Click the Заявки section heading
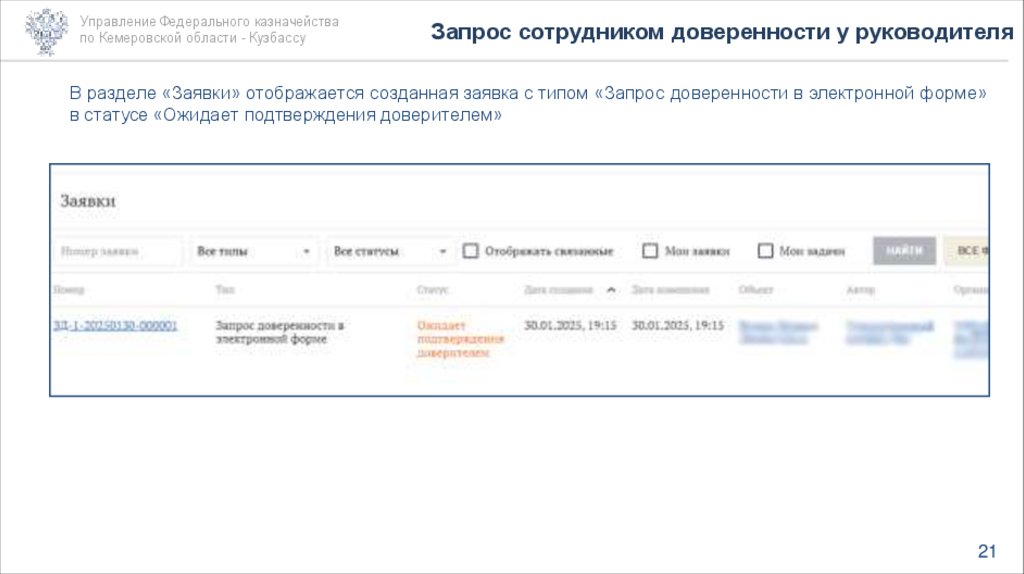The height and width of the screenshot is (574, 1024). (88, 201)
